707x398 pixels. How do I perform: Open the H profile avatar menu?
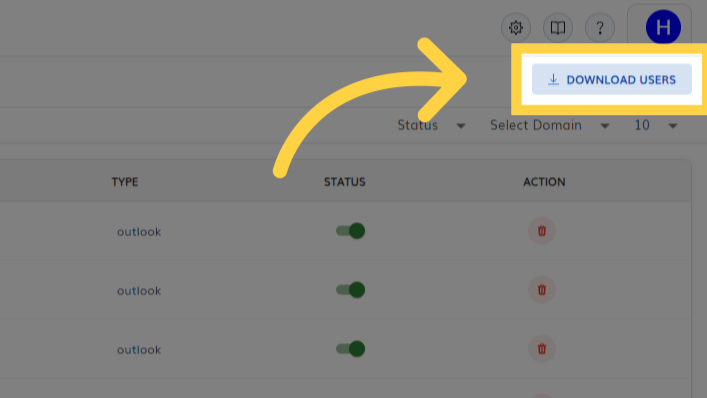pyautogui.click(x=663, y=27)
